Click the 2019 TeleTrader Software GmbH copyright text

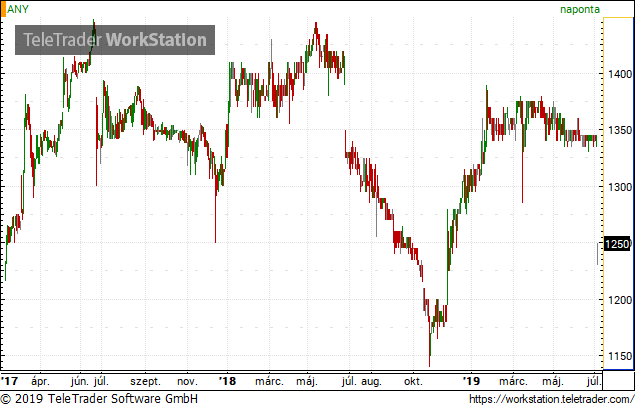click(99, 399)
